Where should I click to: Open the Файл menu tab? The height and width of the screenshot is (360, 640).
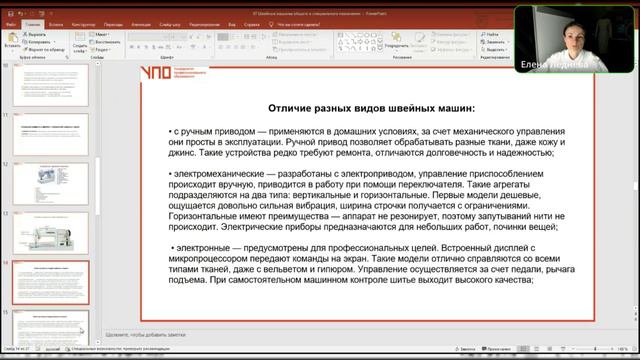point(11,24)
